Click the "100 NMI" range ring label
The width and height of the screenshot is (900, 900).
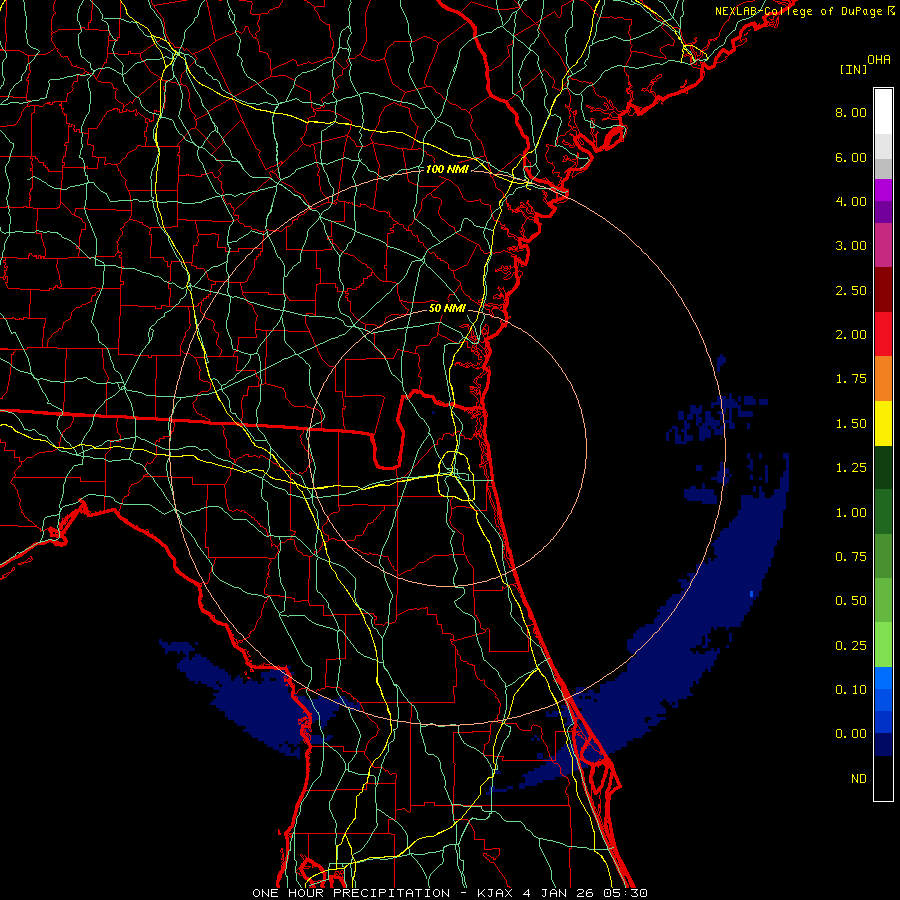[x=447, y=169]
